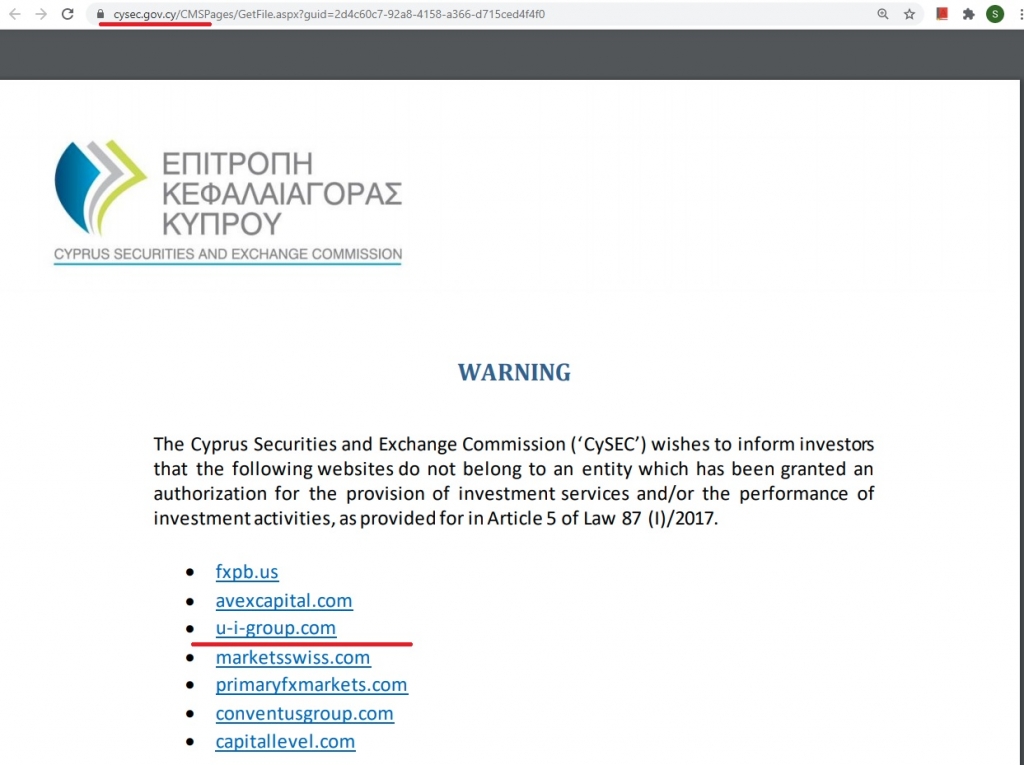1024x765 pixels.
Task: Click the 'Article 5 of Law 87 (I)/2017' text
Action: click(x=602, y=519)
